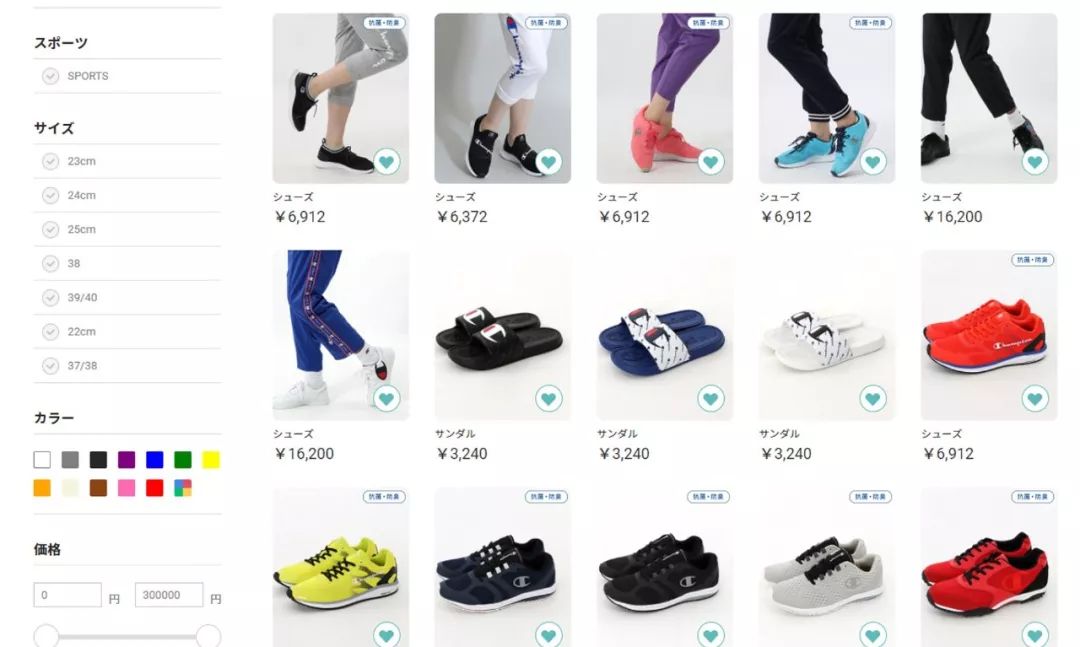Favorite the navy blue sandal

pyautogui.click(x=710, y=398)
